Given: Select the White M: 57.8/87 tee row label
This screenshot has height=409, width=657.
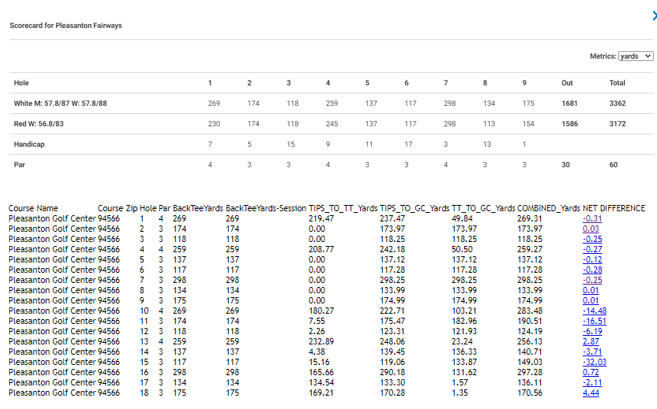Looking at the screenshot, I should 60,104.
